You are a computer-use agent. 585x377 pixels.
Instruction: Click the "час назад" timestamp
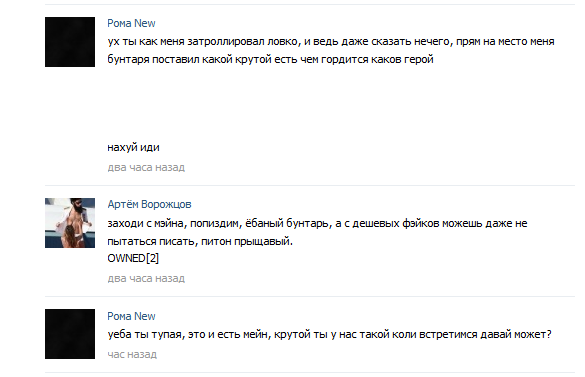coord(132,354)
